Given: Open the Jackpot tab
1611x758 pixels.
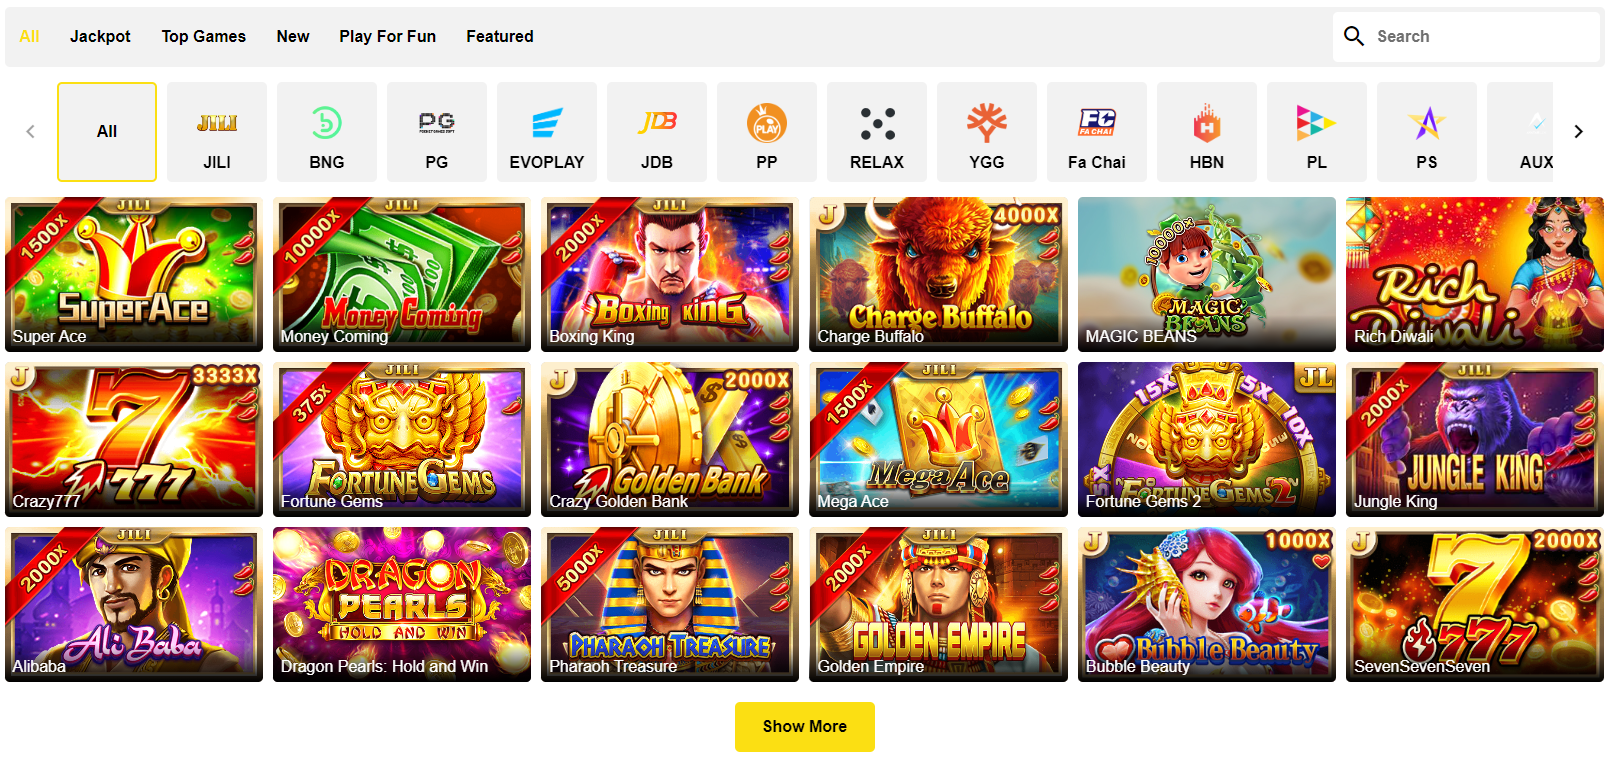Looking at the screenshot, I should point(100,36).
